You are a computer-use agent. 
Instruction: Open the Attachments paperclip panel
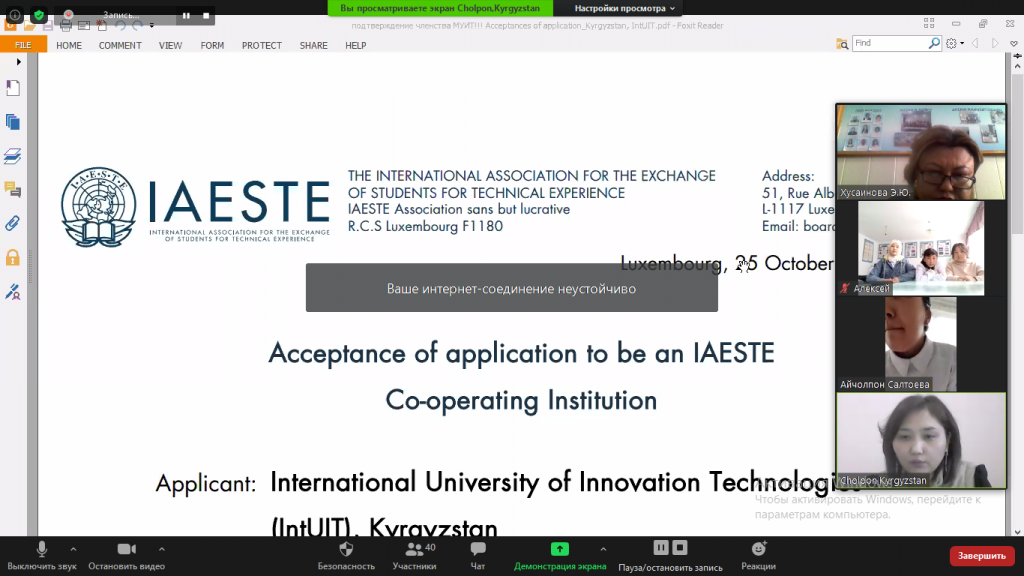[13, 224]
